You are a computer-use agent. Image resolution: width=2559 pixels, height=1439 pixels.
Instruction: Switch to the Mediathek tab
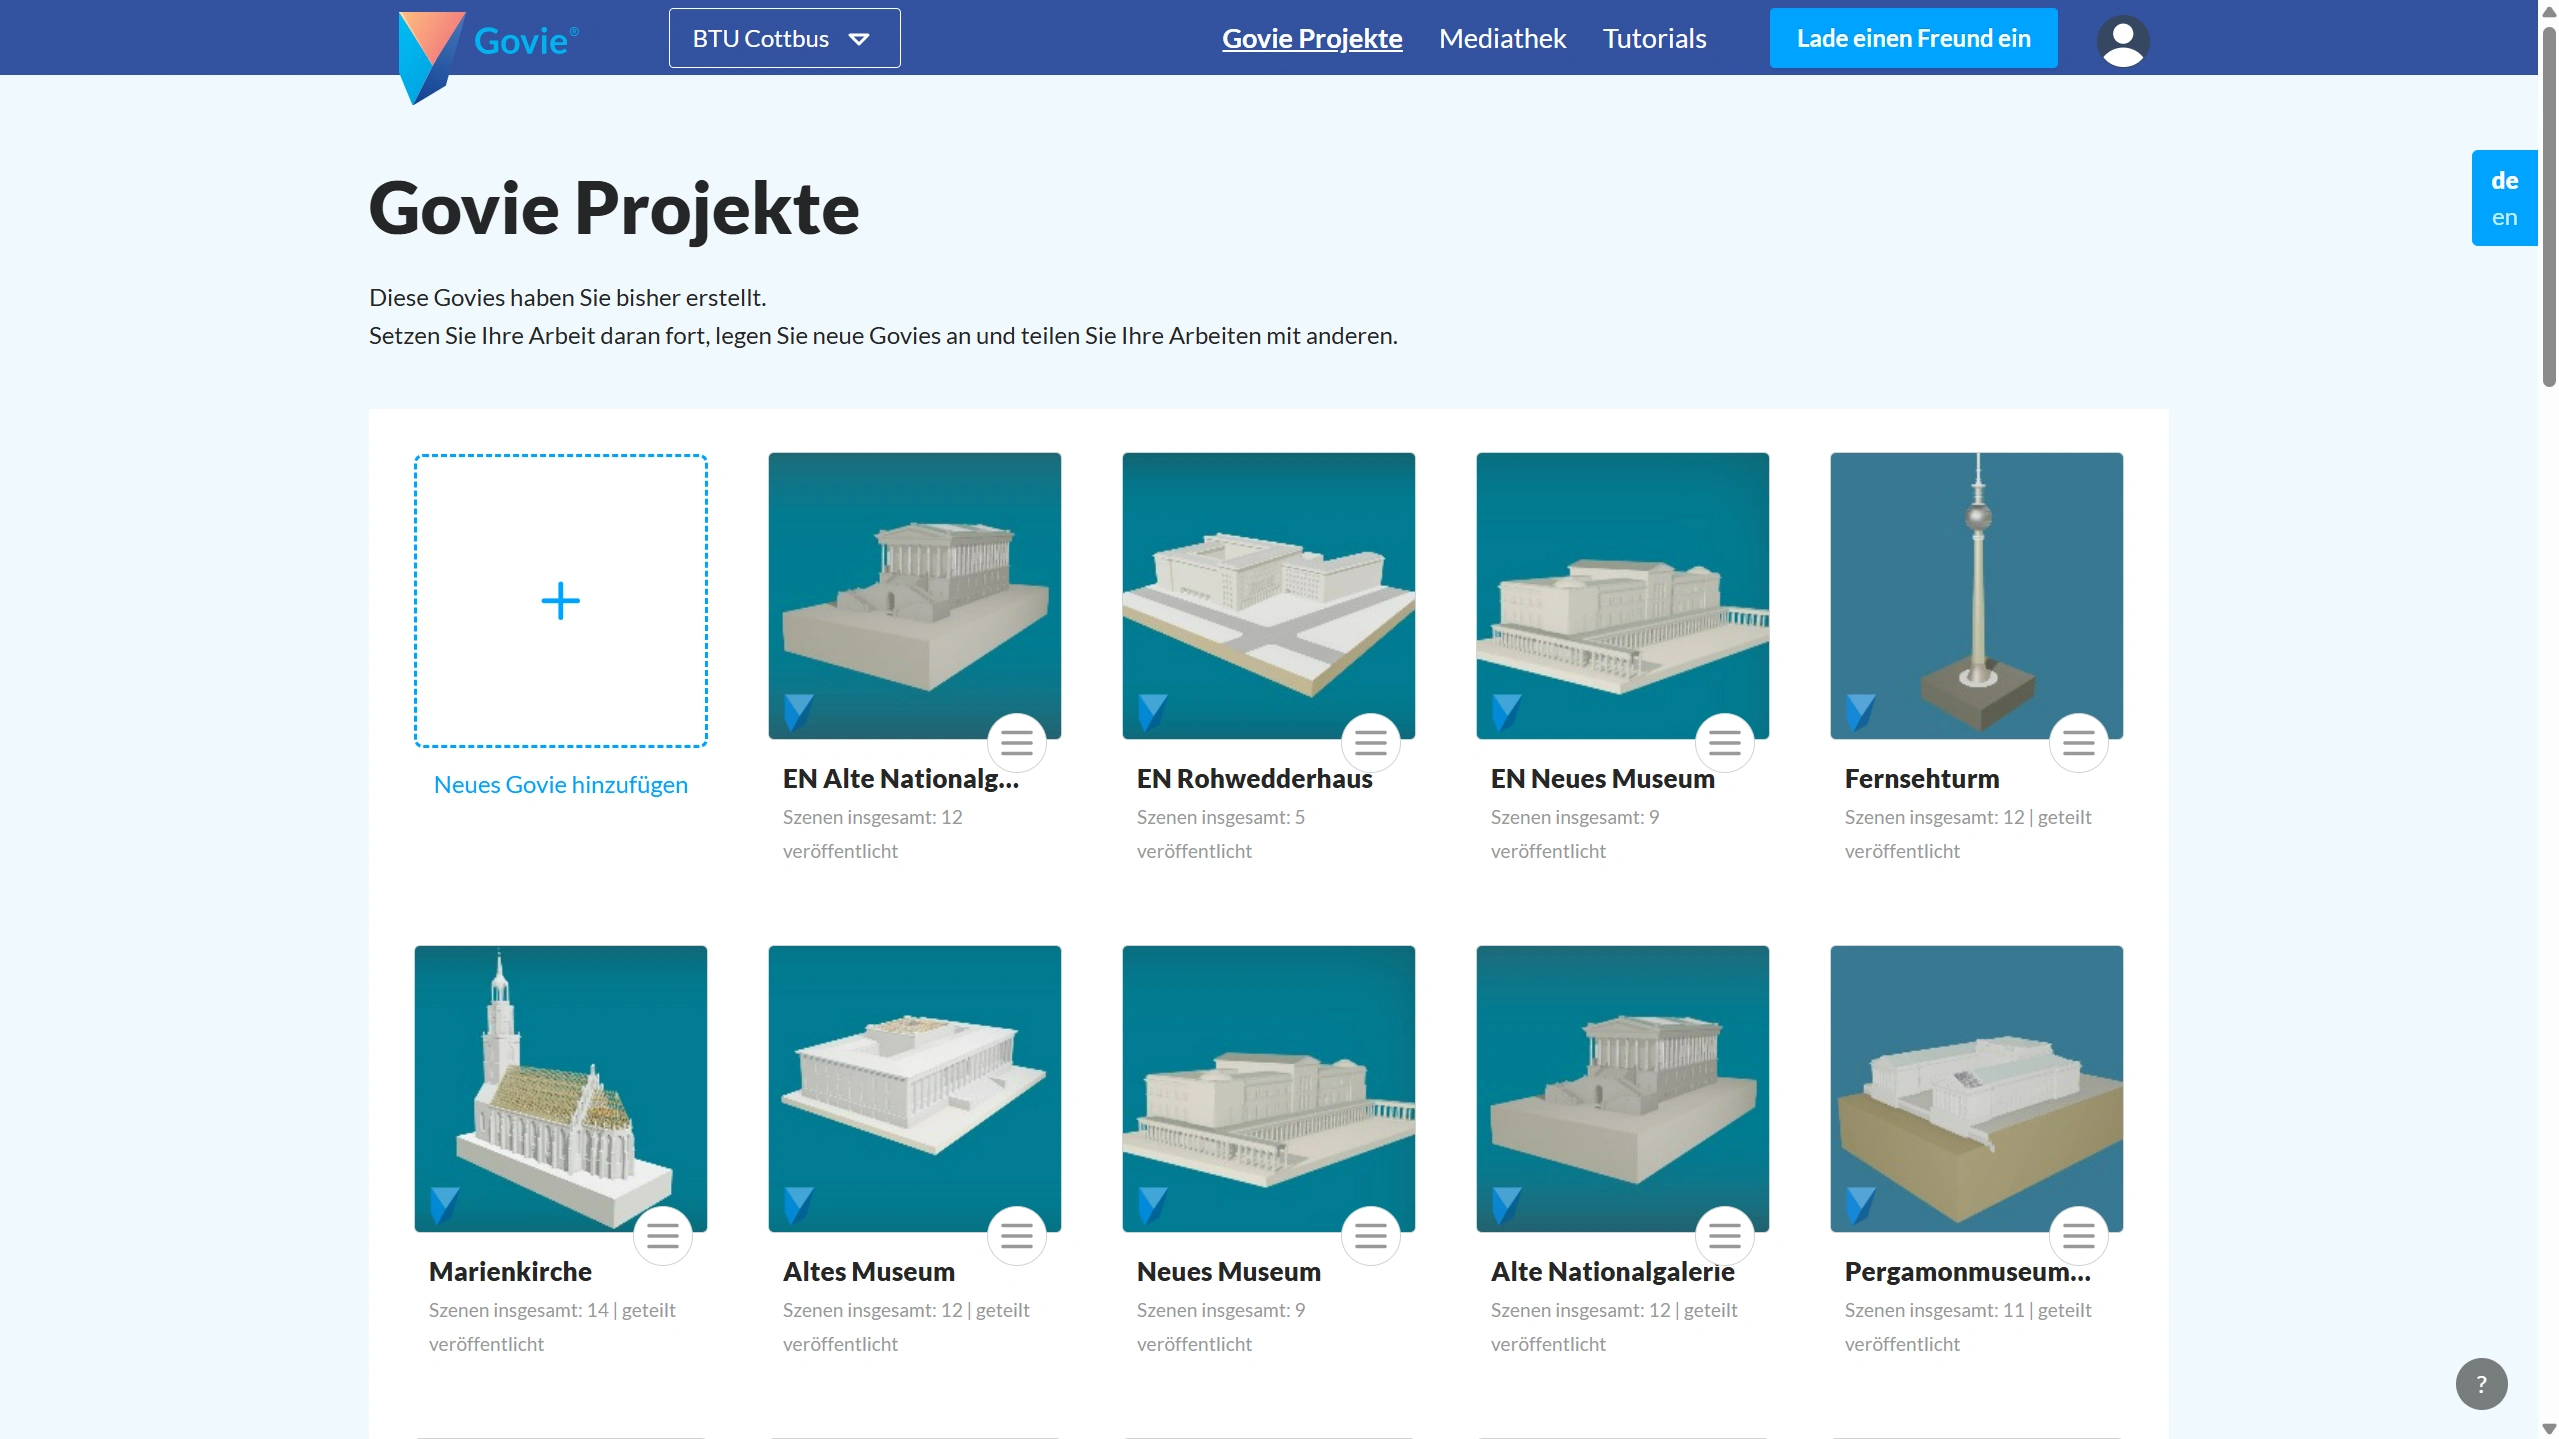point(1502,38)
